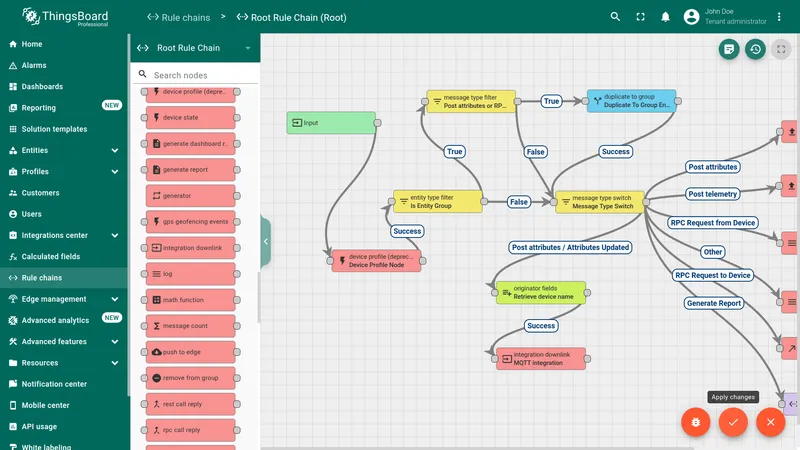
Task: Open Alarms in sidebar
Action: (64, 65)
